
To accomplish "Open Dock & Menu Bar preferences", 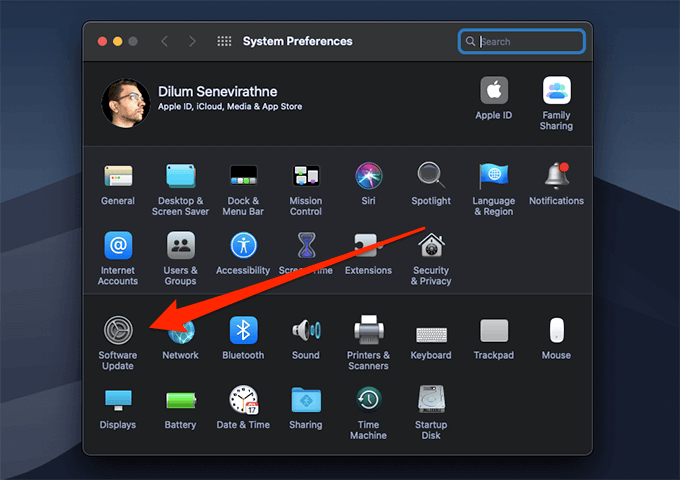I will 243,177.
